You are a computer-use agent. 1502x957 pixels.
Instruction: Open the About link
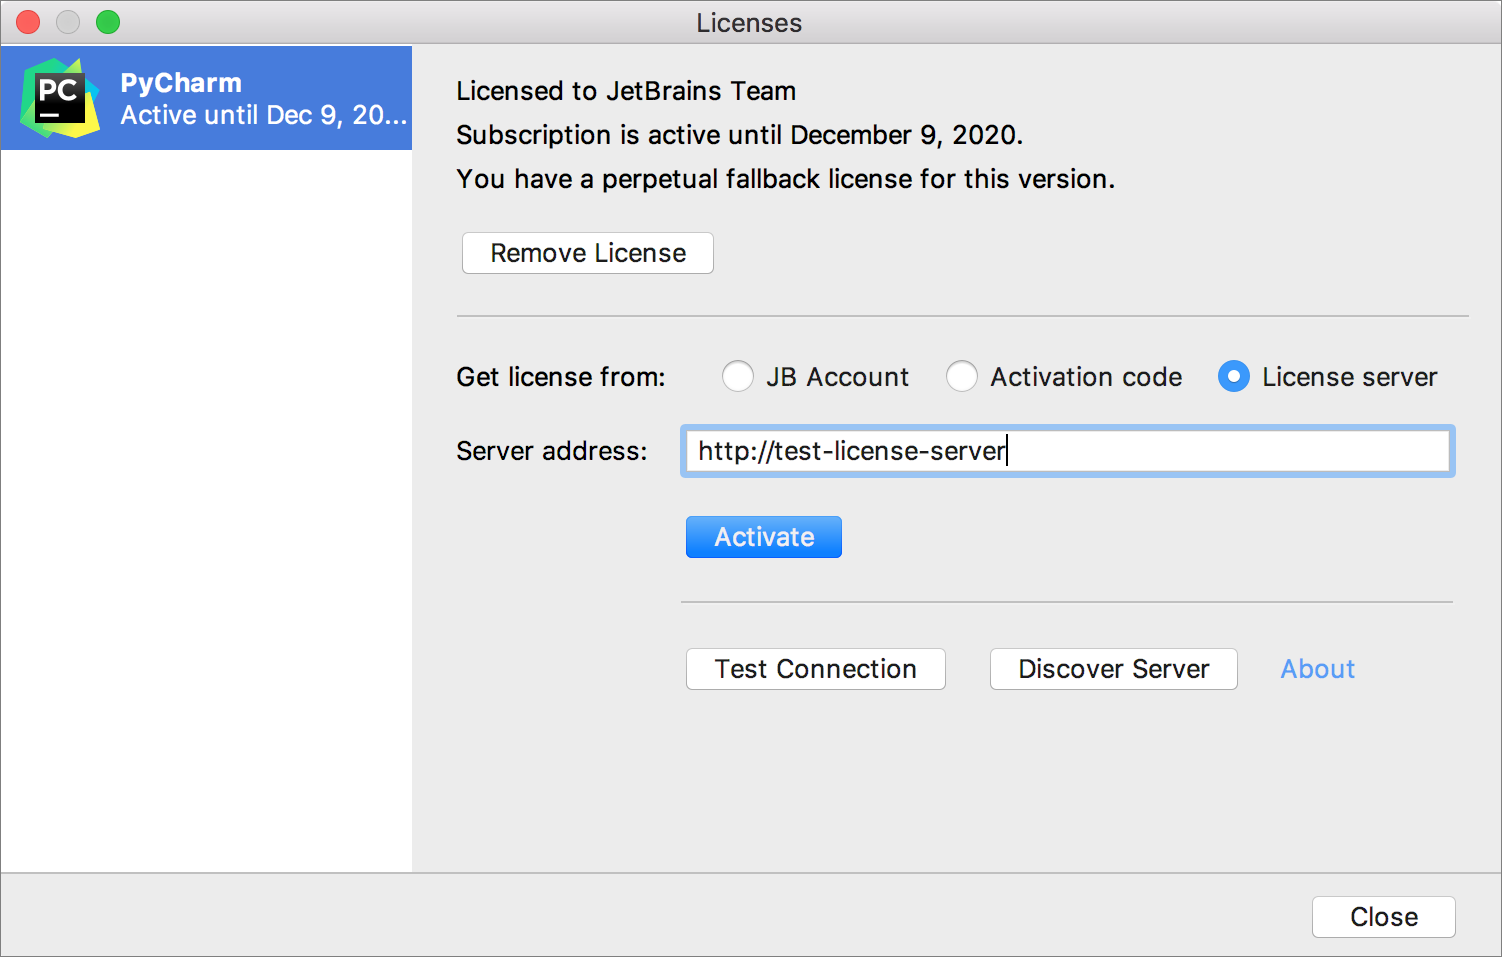pyautogui.click(x=1317, y=669)
